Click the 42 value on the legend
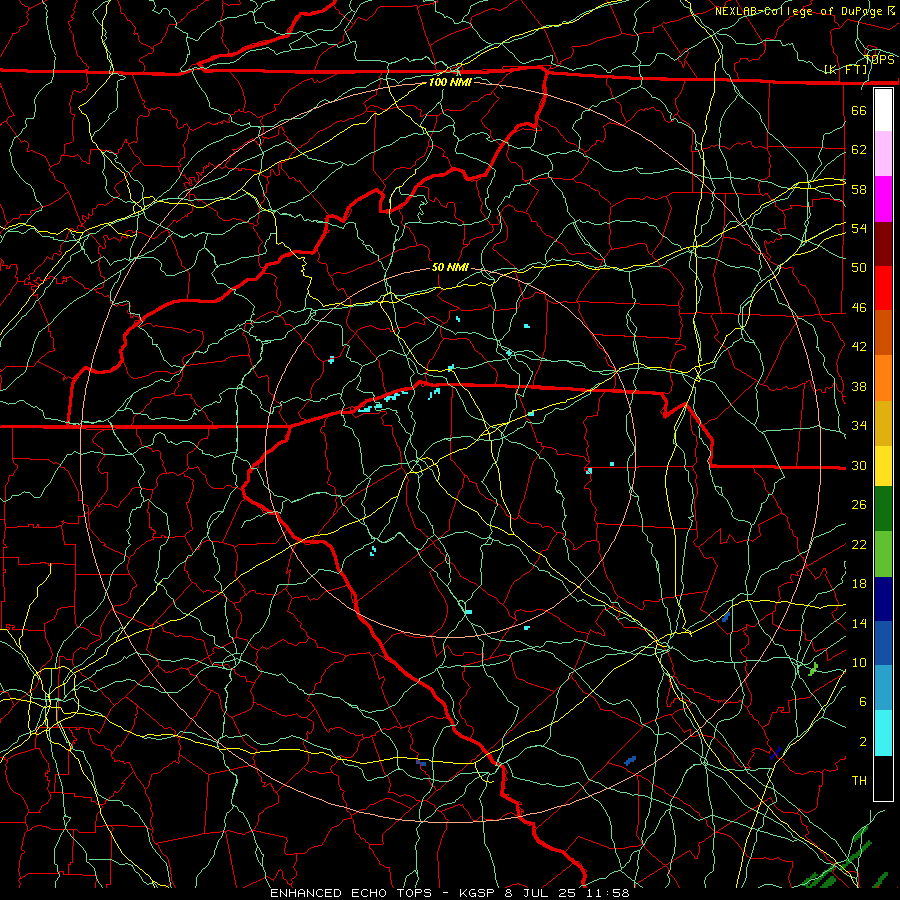Viewport: 900px width, 900px height. [x=859, y=347]
